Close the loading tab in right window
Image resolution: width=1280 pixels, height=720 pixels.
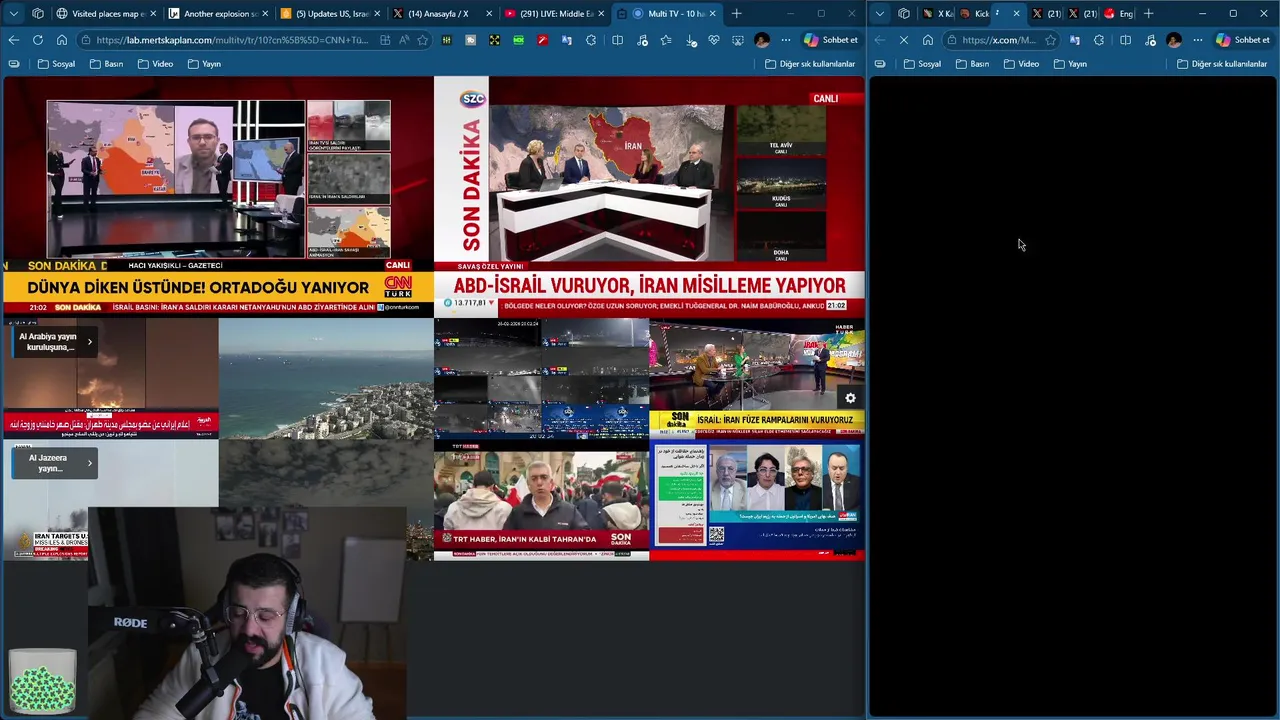click(1016, 13)
